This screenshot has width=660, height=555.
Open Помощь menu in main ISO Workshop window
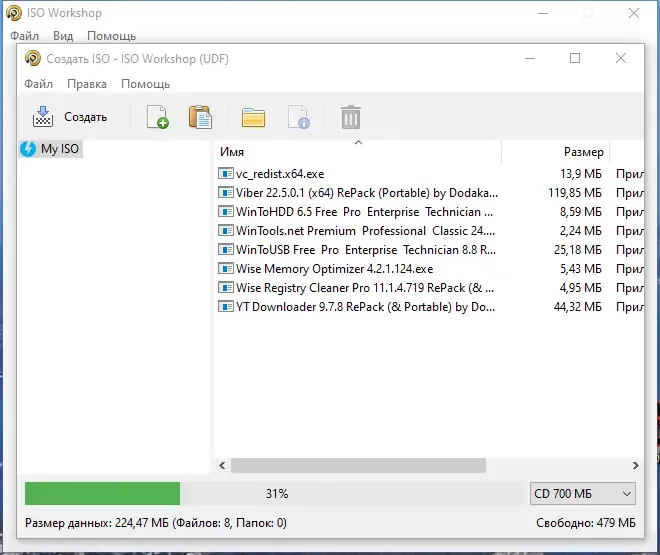112,36
